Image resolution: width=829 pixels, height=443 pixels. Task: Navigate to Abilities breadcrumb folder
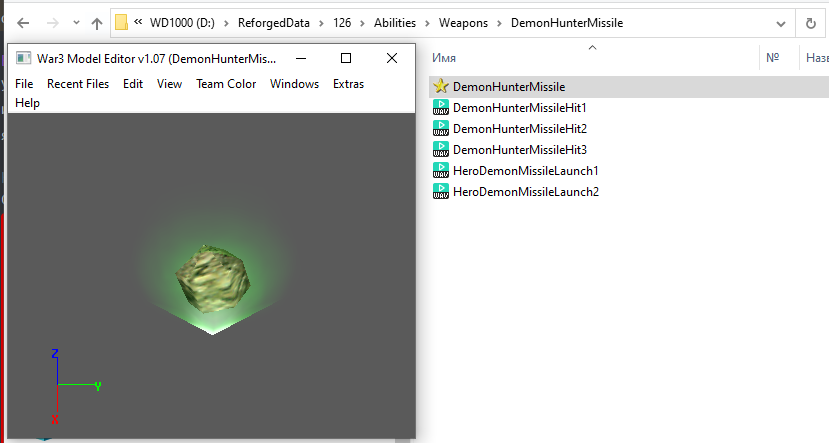395,23
